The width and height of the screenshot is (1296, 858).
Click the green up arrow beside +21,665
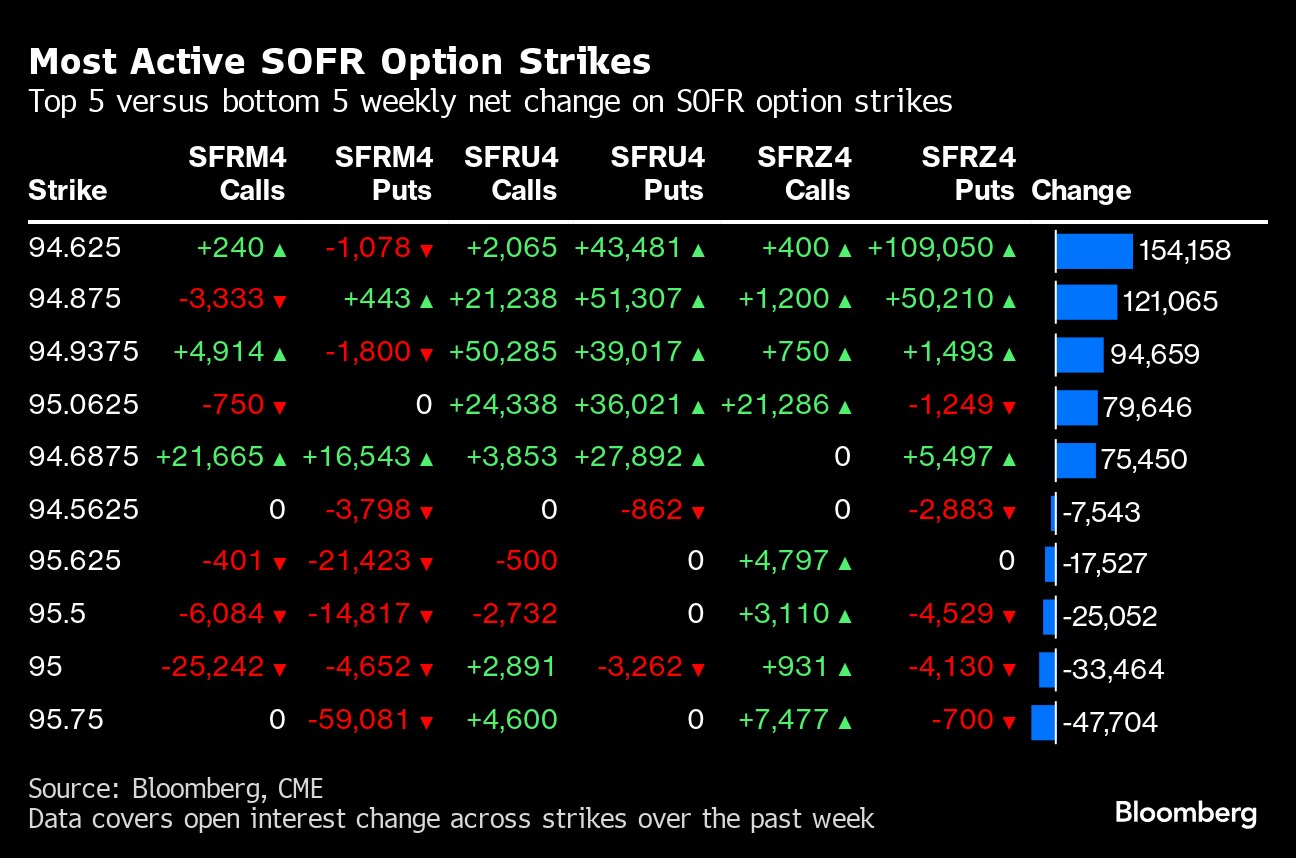pyautogui.click(x=280, y=460)
